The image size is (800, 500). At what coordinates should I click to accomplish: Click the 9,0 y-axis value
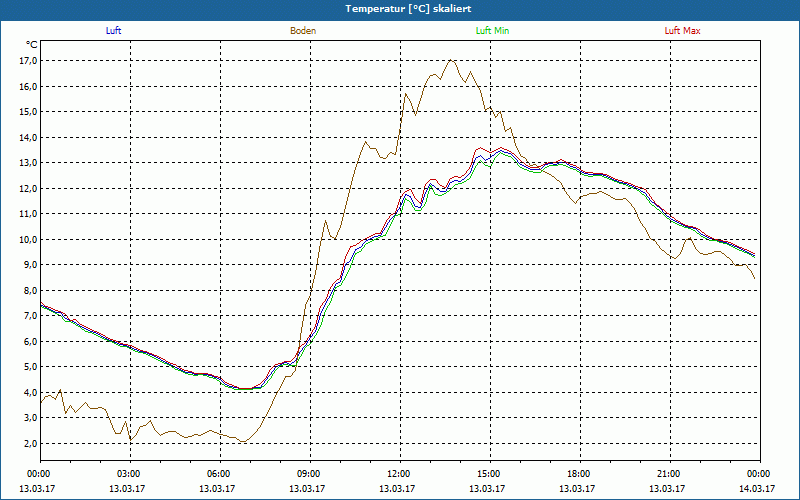pyautogui.click(x=30, y=265)
